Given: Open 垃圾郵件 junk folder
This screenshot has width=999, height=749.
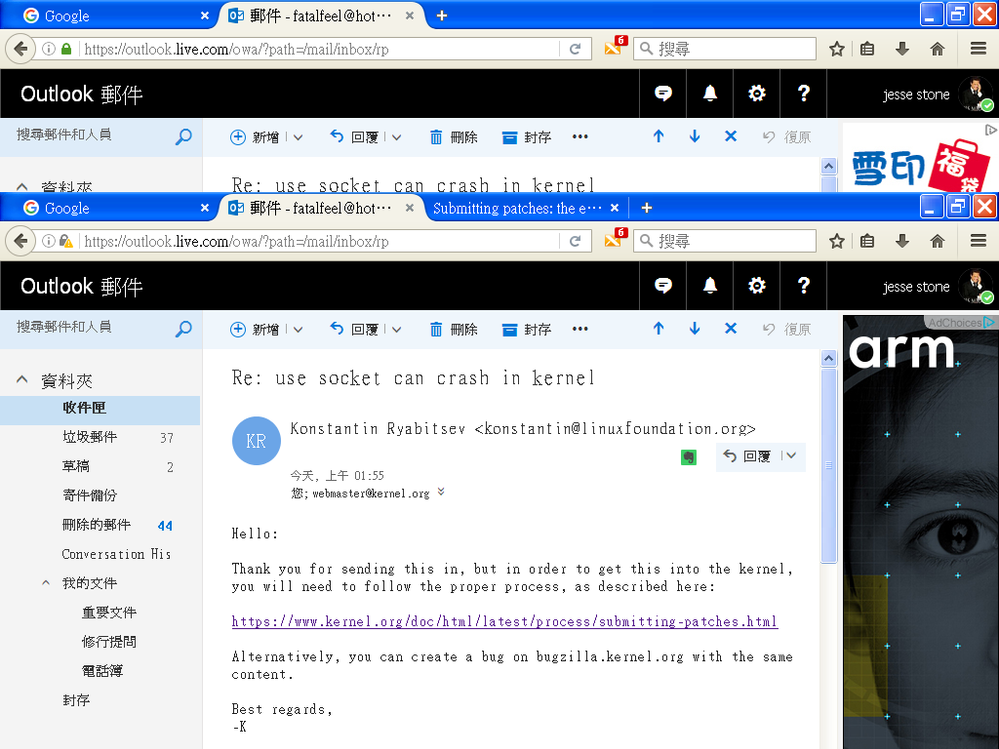Looking at the screenshot, I should coord(100,438).
